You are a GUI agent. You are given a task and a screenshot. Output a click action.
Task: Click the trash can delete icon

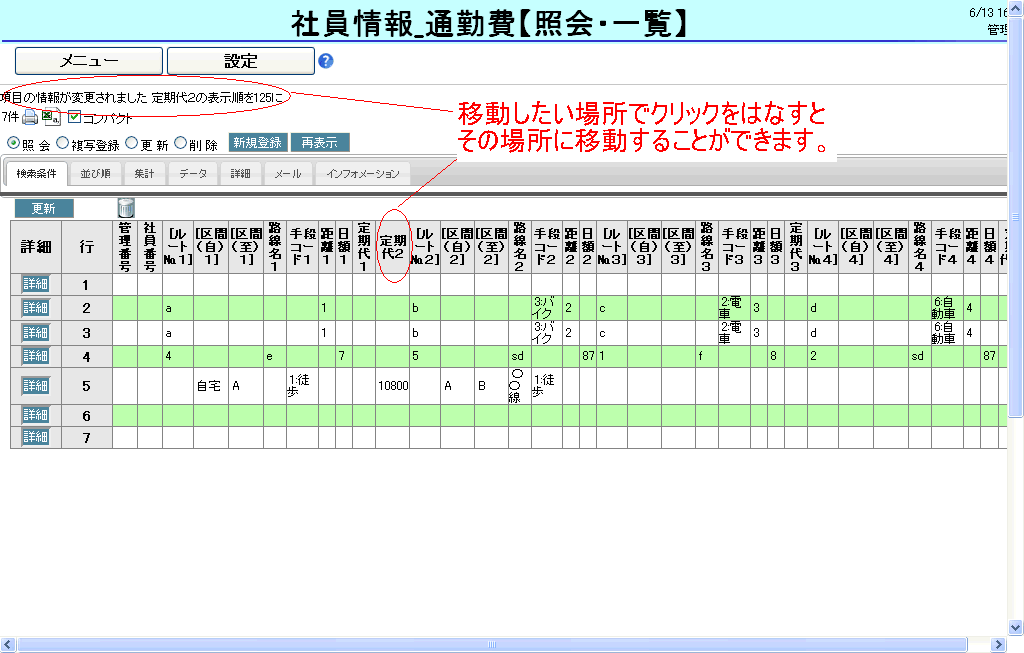pos(126,208)
